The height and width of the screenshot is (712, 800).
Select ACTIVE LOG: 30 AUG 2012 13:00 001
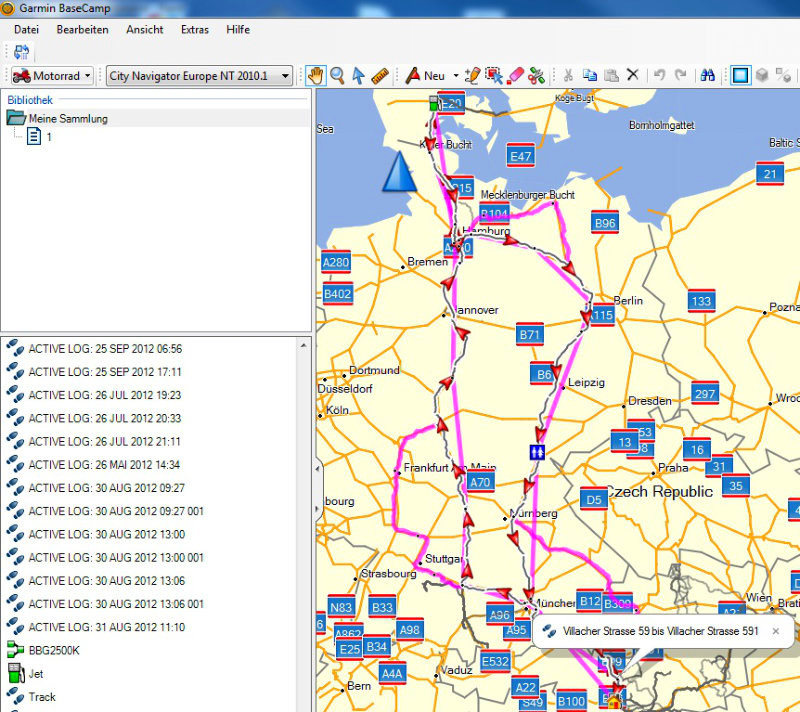pos(105,557)
